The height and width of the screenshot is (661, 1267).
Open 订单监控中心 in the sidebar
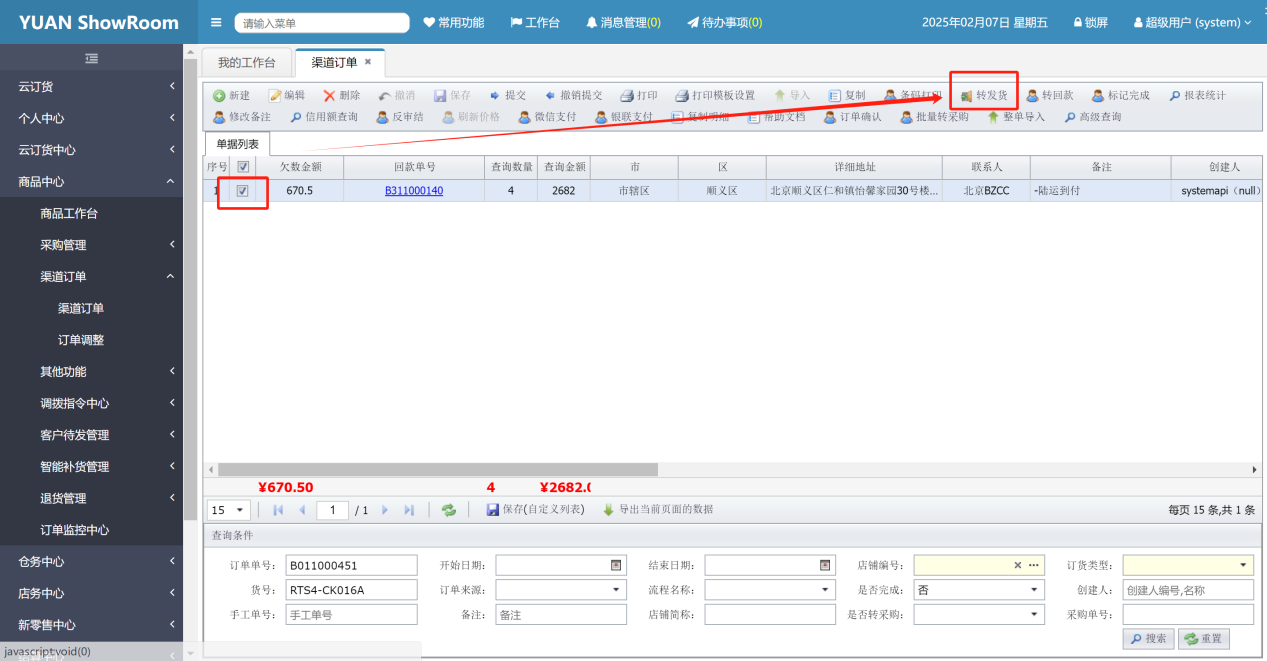tap(75, 530)
